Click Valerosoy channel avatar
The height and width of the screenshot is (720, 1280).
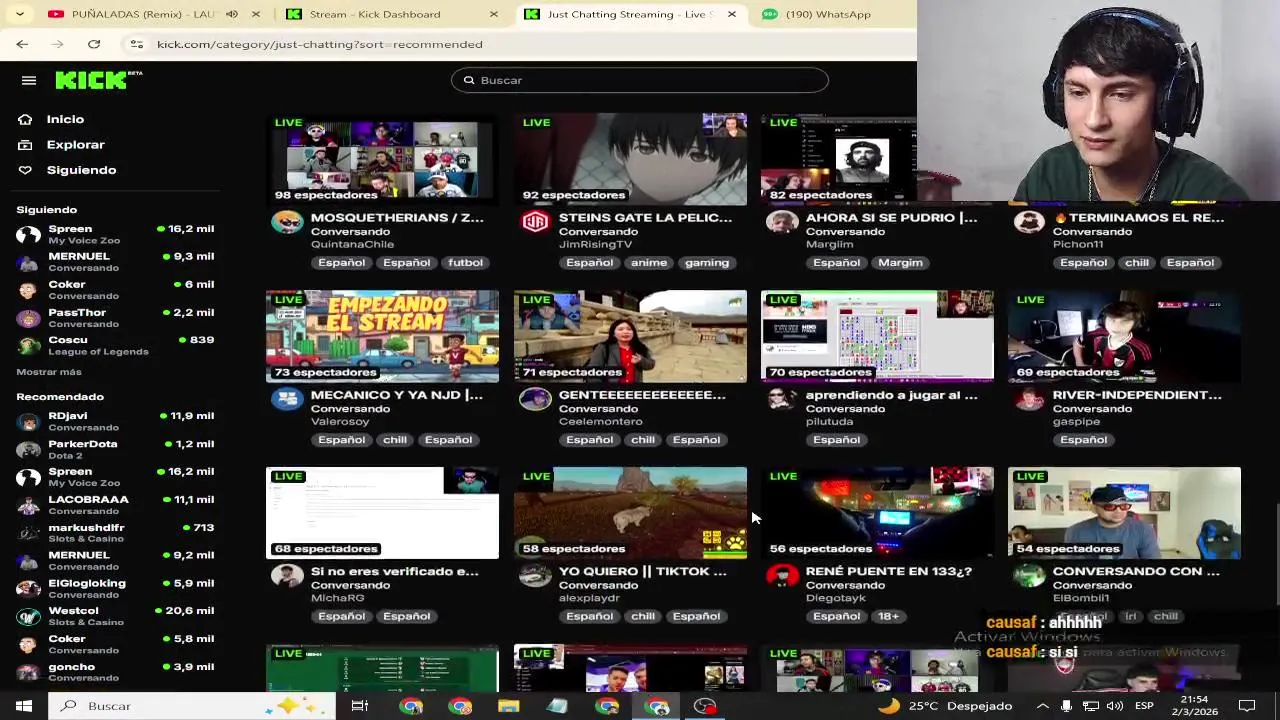[x=287, y=399]
